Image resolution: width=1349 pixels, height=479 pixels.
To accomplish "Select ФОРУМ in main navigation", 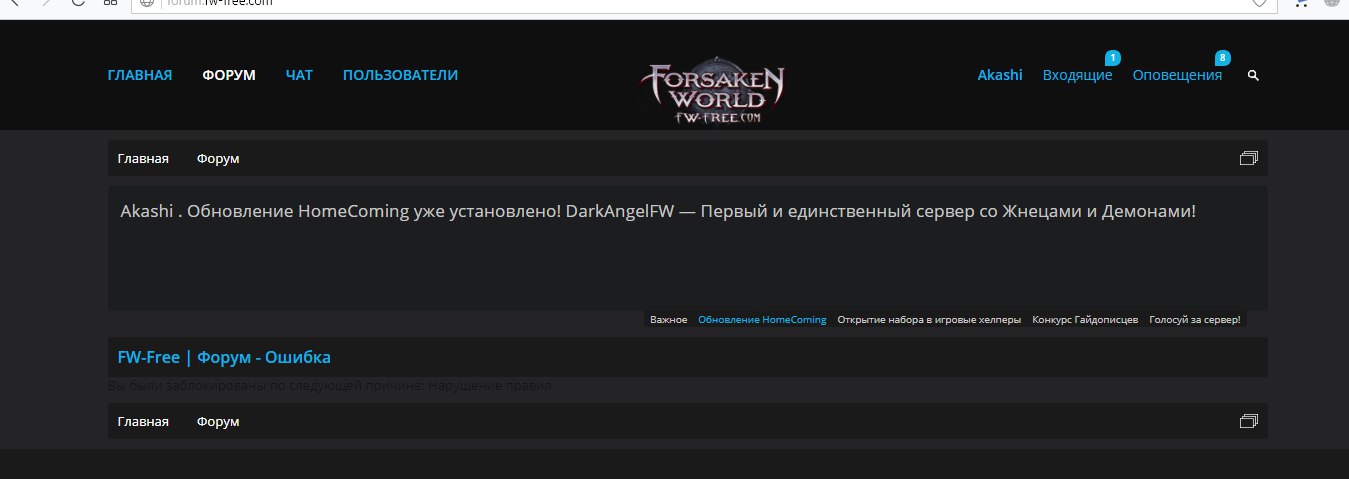I will click(x=228, y=75).
